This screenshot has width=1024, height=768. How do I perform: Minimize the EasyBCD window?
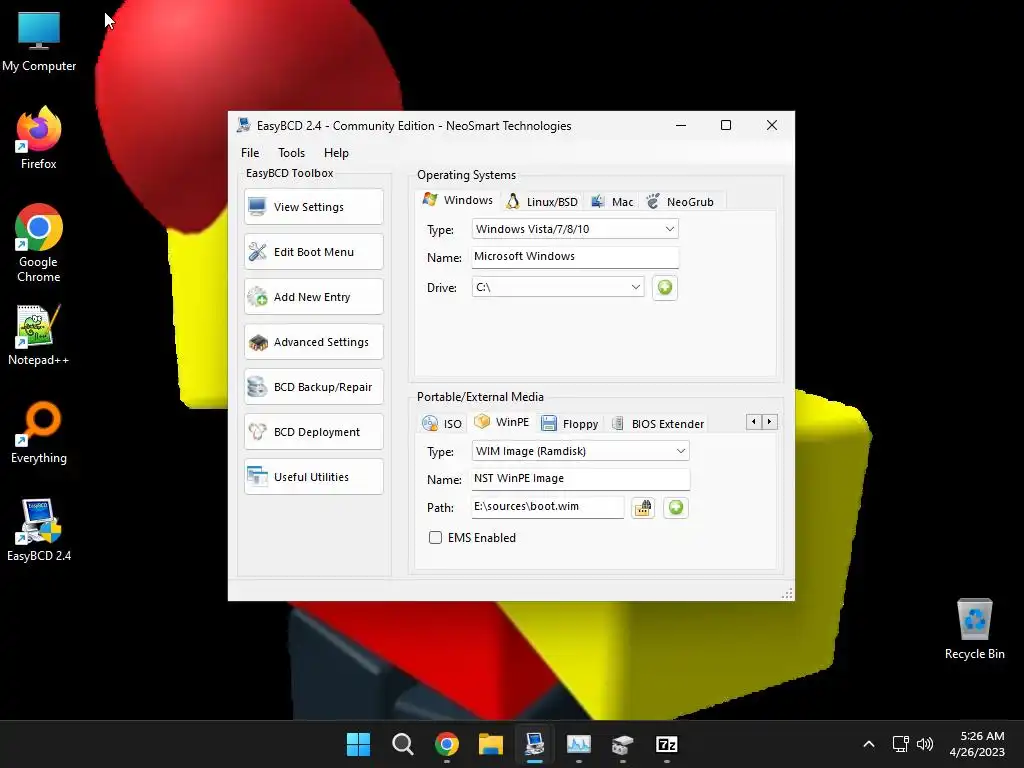coord(681,125)
